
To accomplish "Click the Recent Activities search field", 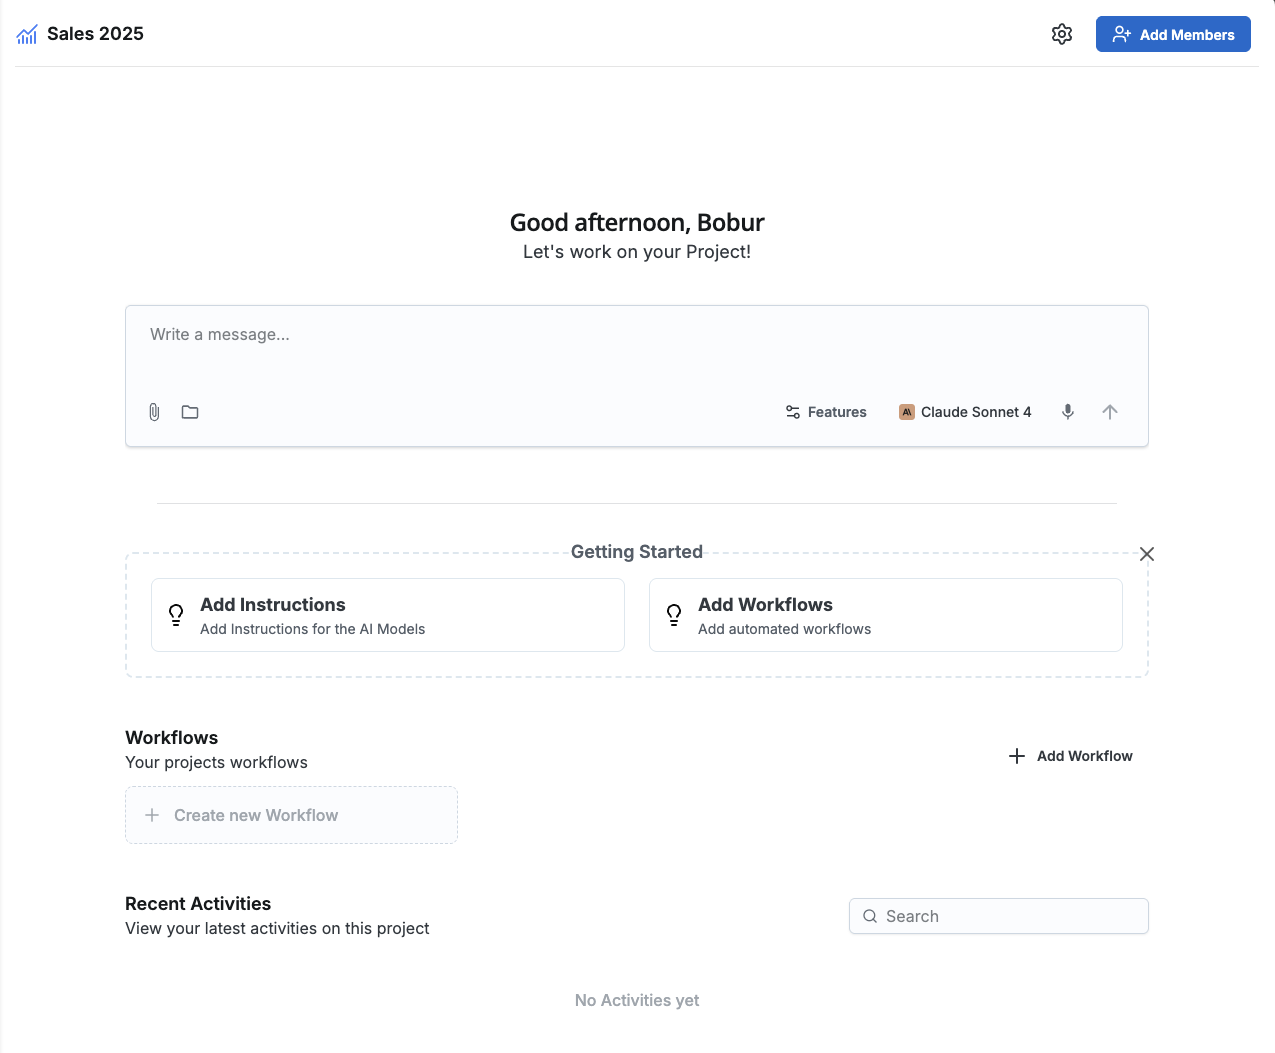I will [1010, 916].
